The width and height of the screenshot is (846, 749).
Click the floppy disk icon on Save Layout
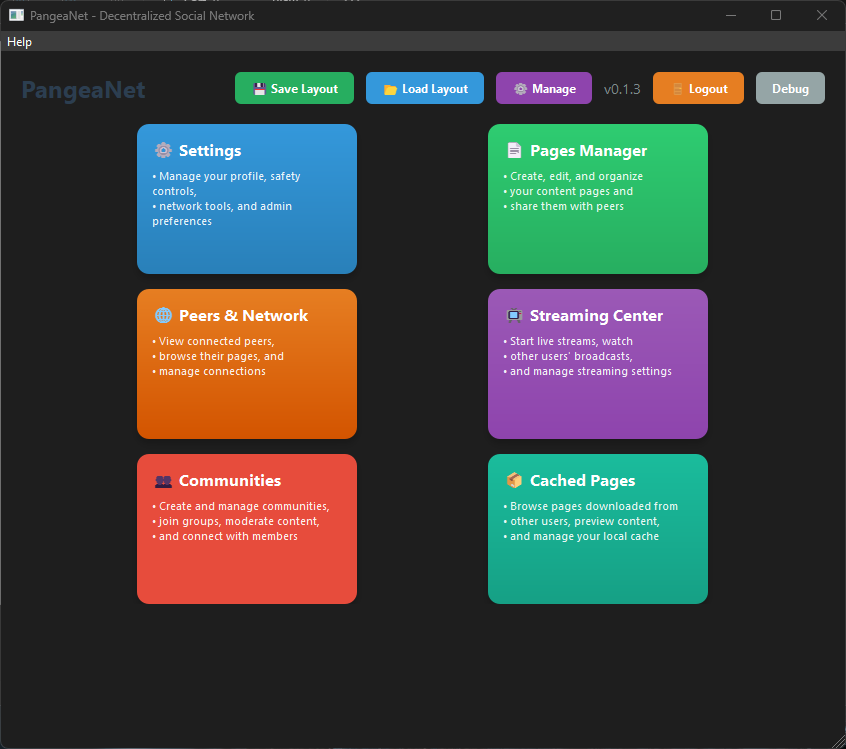[x=260, y=89]
